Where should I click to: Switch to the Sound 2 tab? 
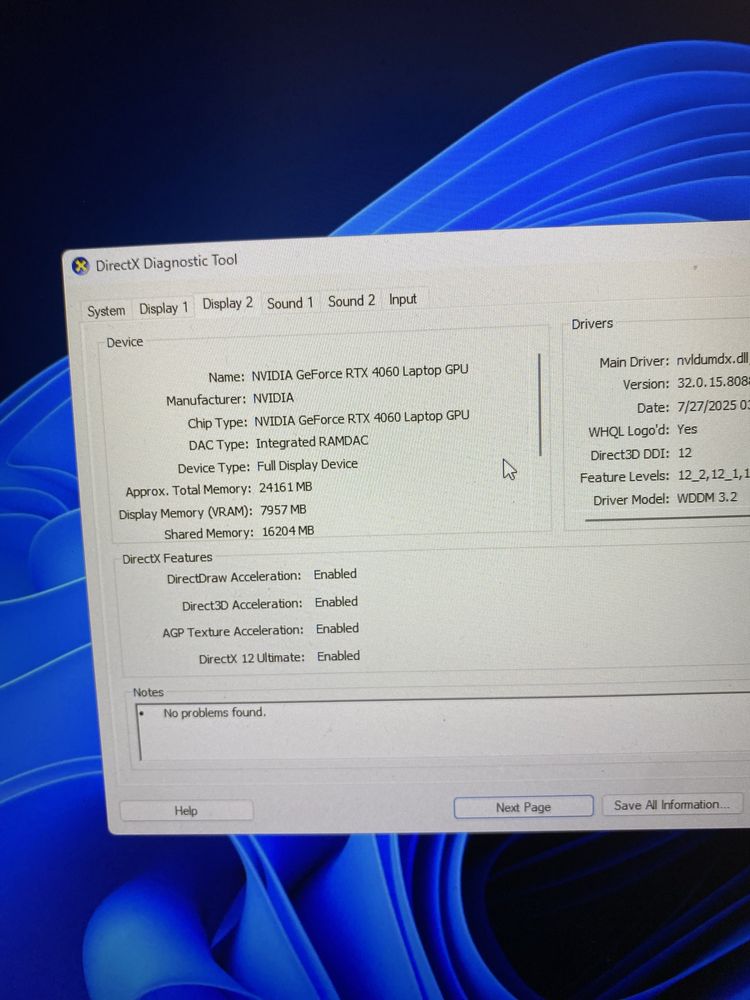click(x=351, y=300)
